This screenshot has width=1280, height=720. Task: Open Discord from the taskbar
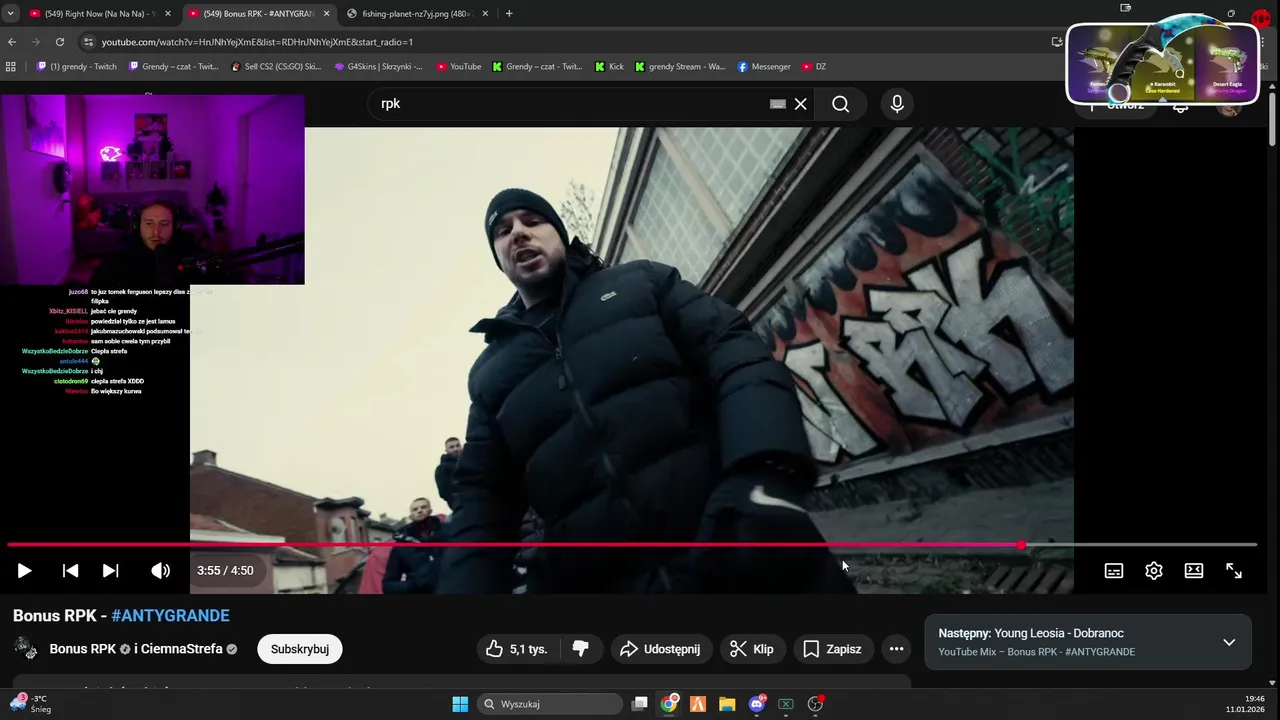(x=757, y=704)
